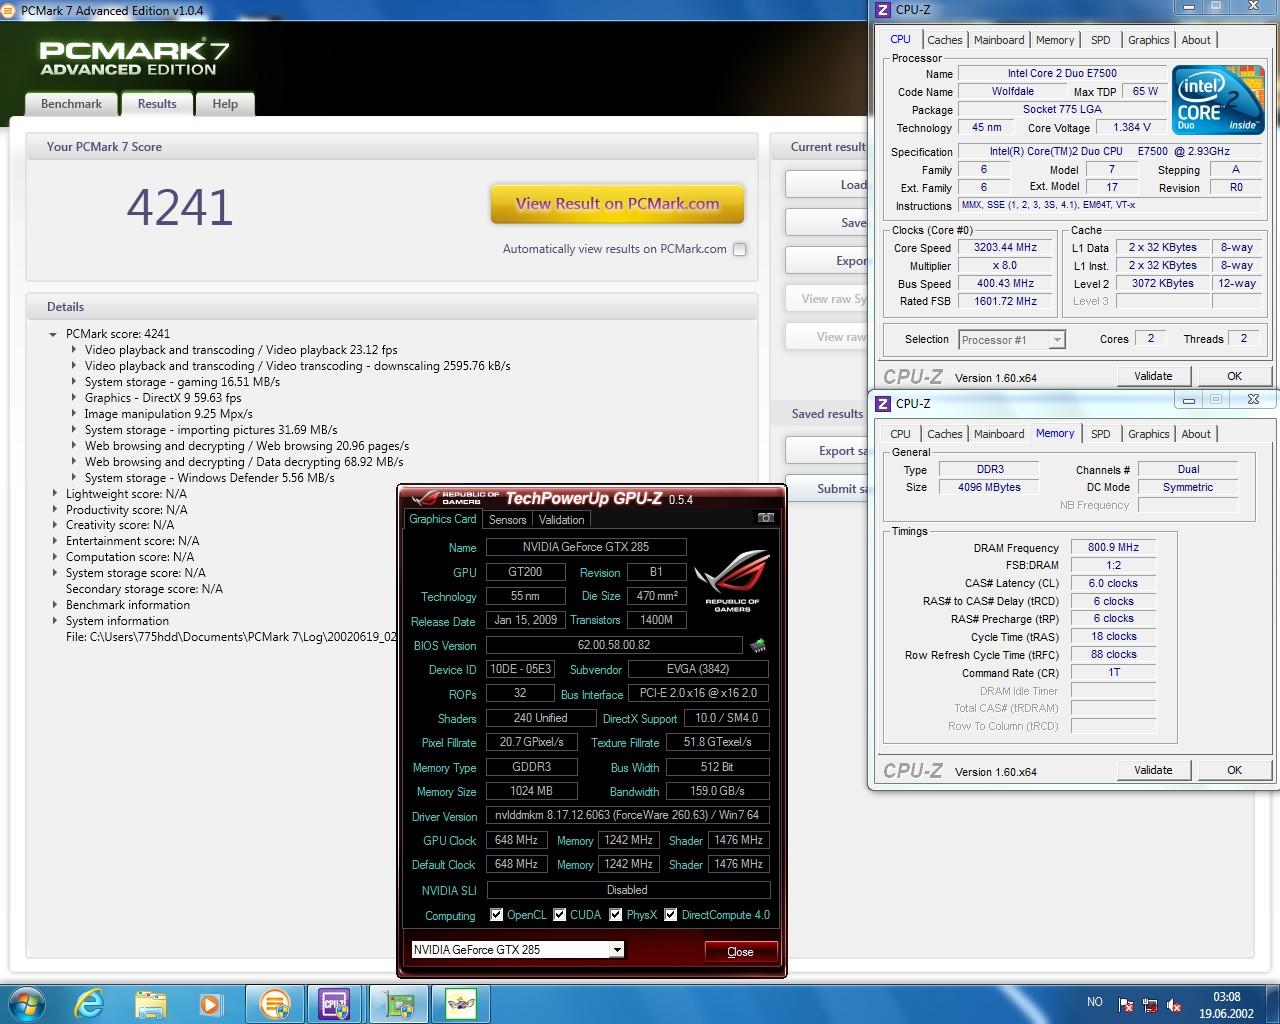Launch Internet Explorer from taskbar

[x=90, y=1003]
